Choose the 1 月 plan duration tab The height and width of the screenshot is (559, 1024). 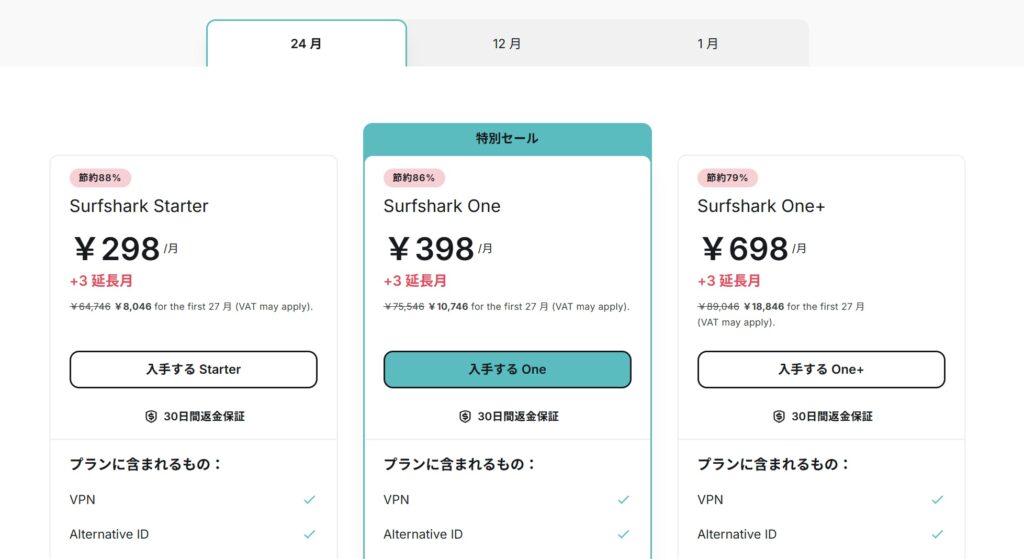coord(708,44)
